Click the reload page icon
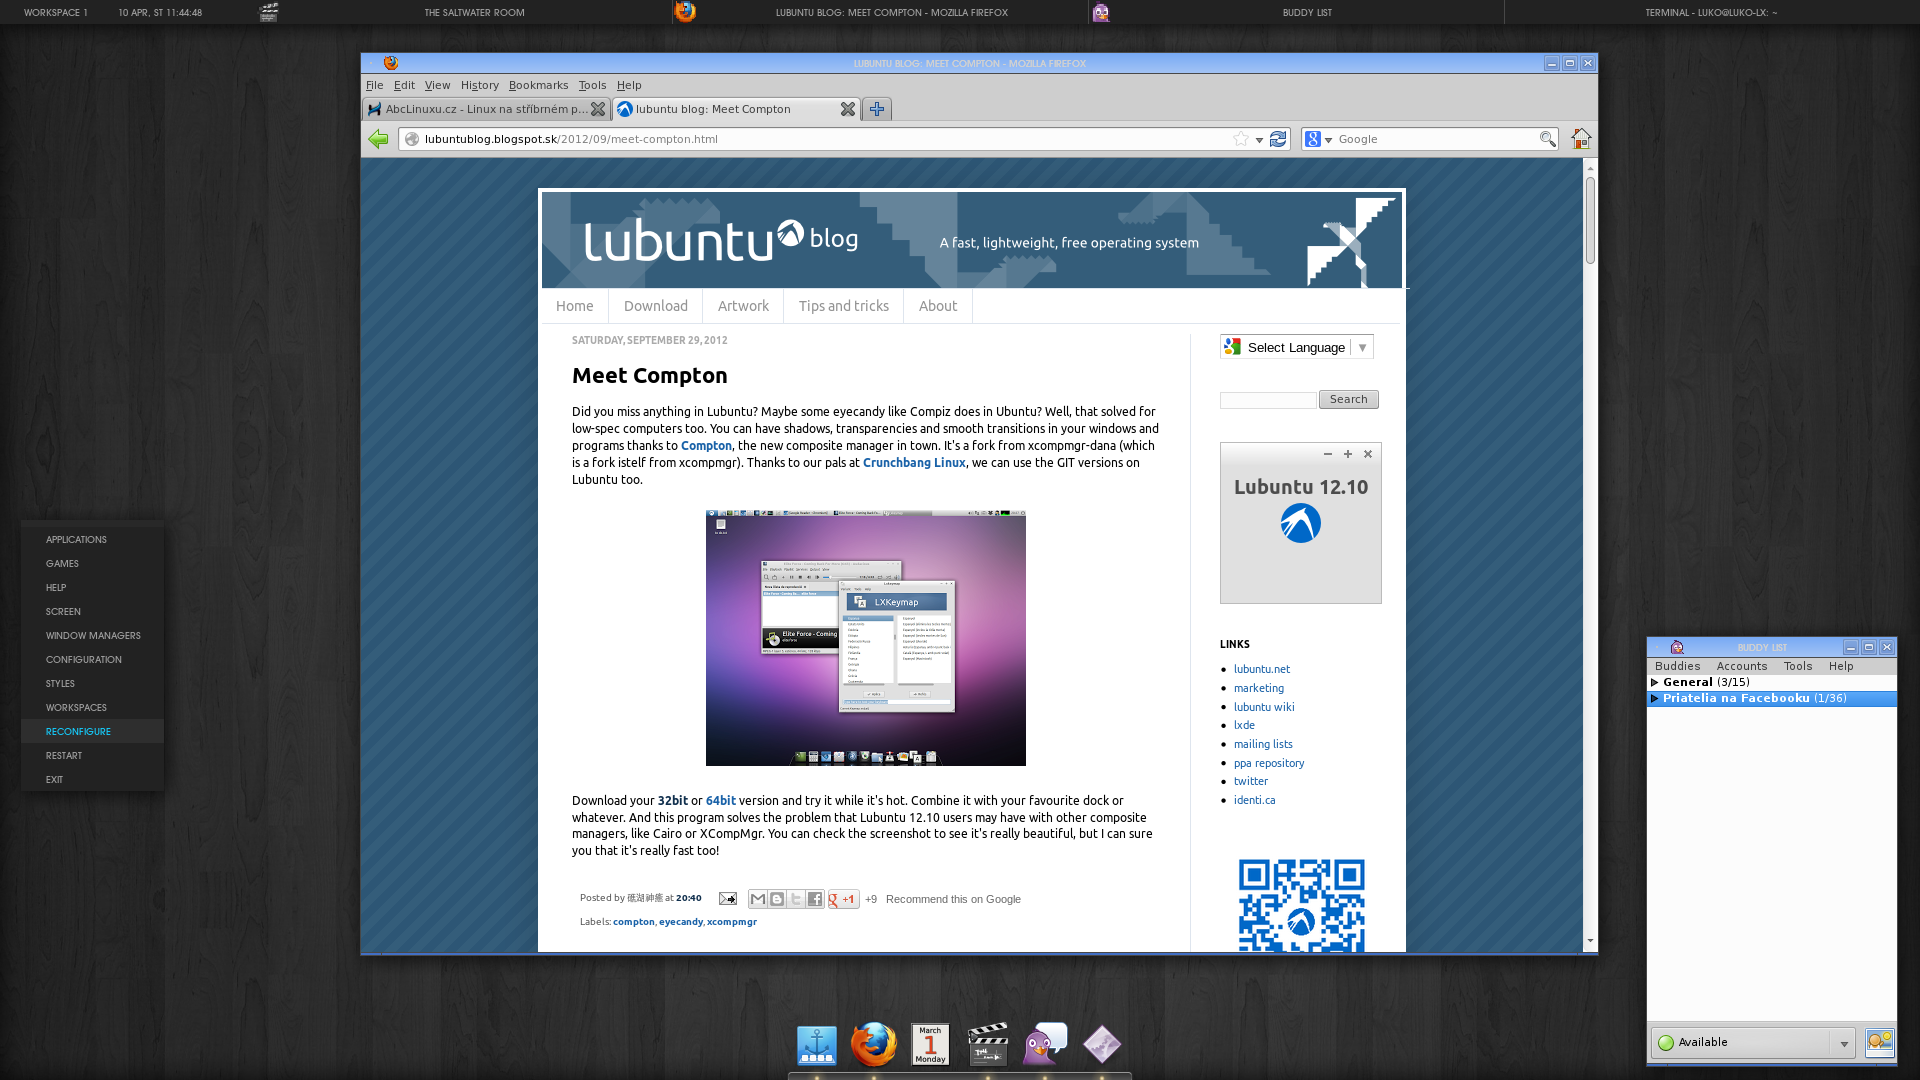 click(1278, 139)
